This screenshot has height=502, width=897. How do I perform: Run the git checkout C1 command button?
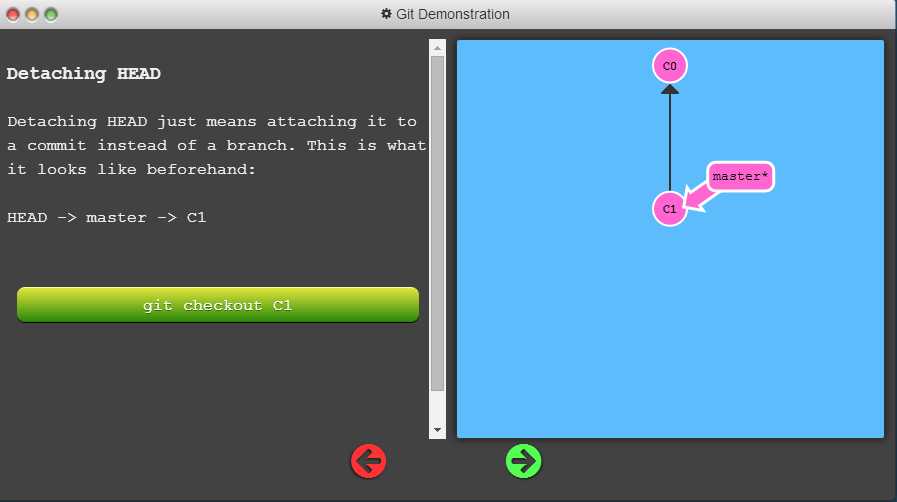click(x=218, y=305)
